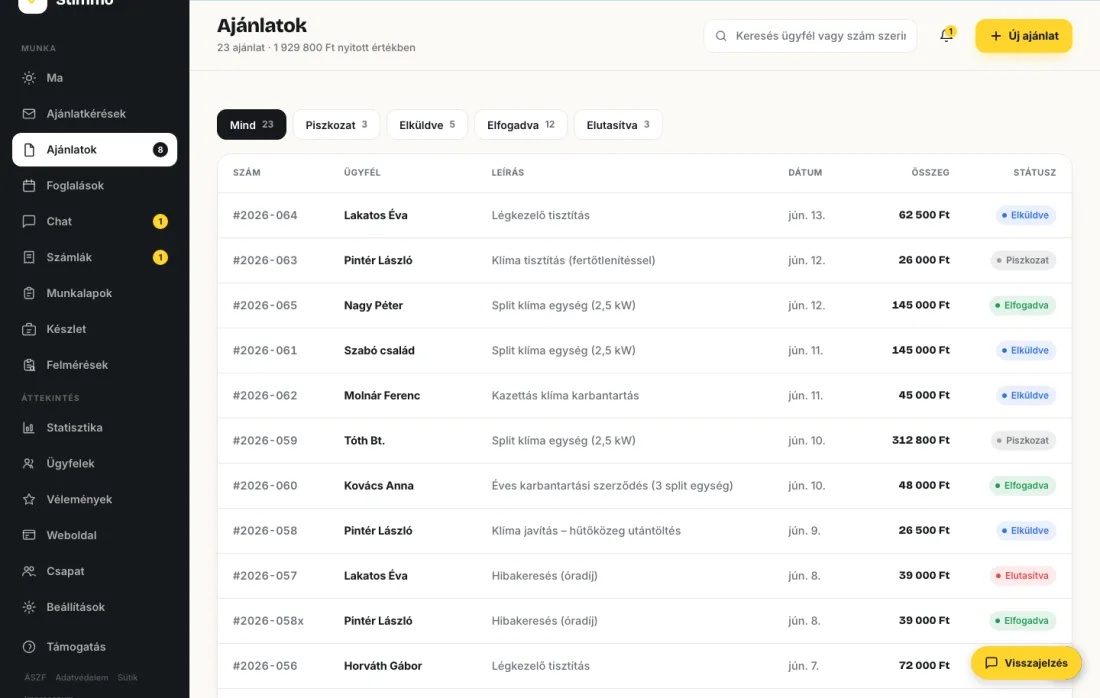Screen dimensions: 1100x698
Task: Click the Foglalások calendar icon
Action: pos(29,185)
